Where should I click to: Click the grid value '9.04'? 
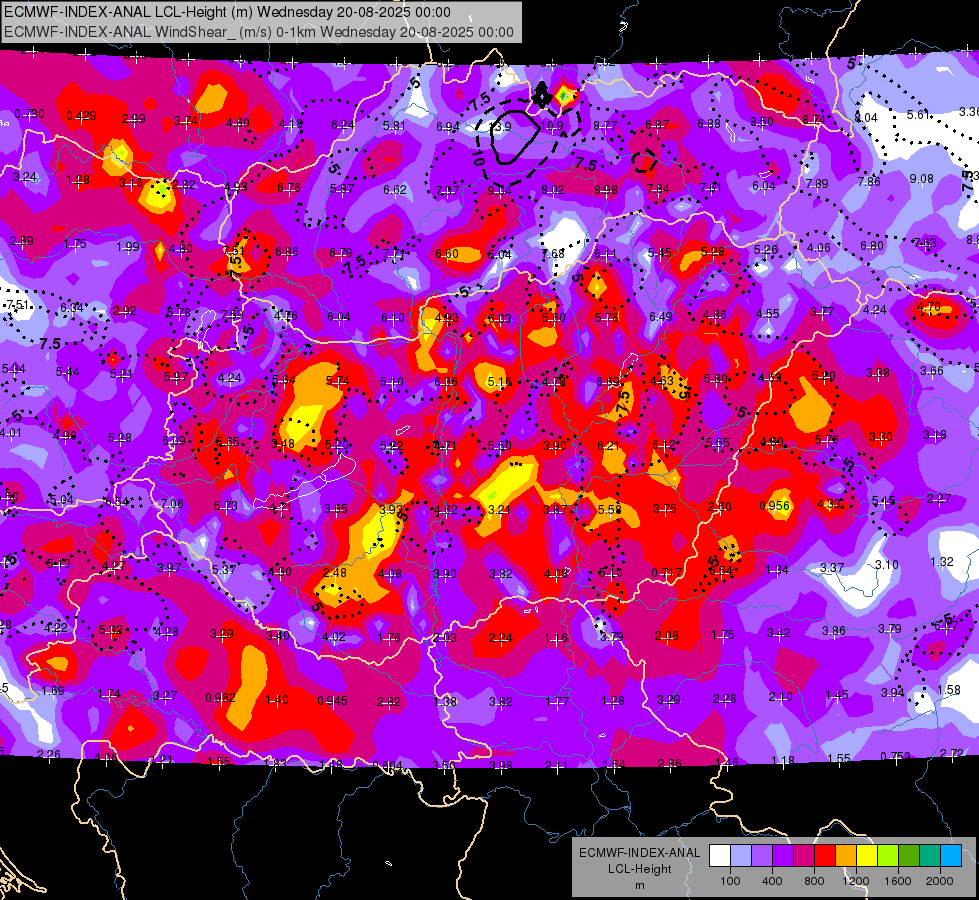[x=499, y=190]
